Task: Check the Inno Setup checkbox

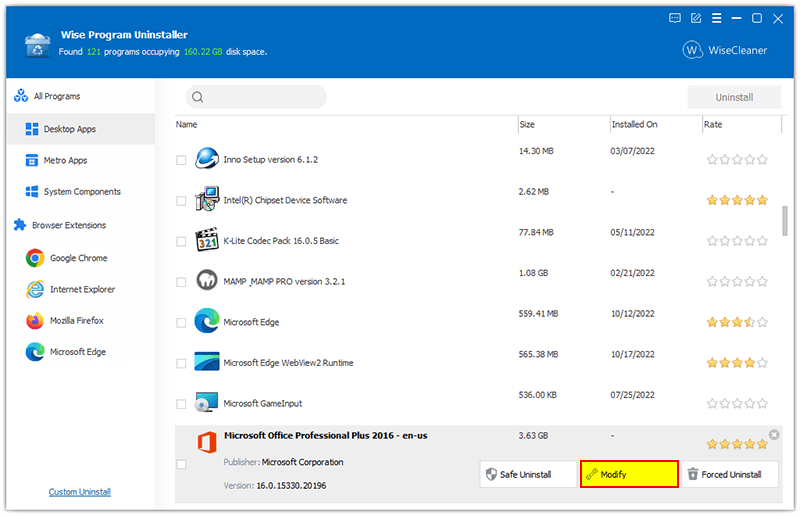Action: 181,160
